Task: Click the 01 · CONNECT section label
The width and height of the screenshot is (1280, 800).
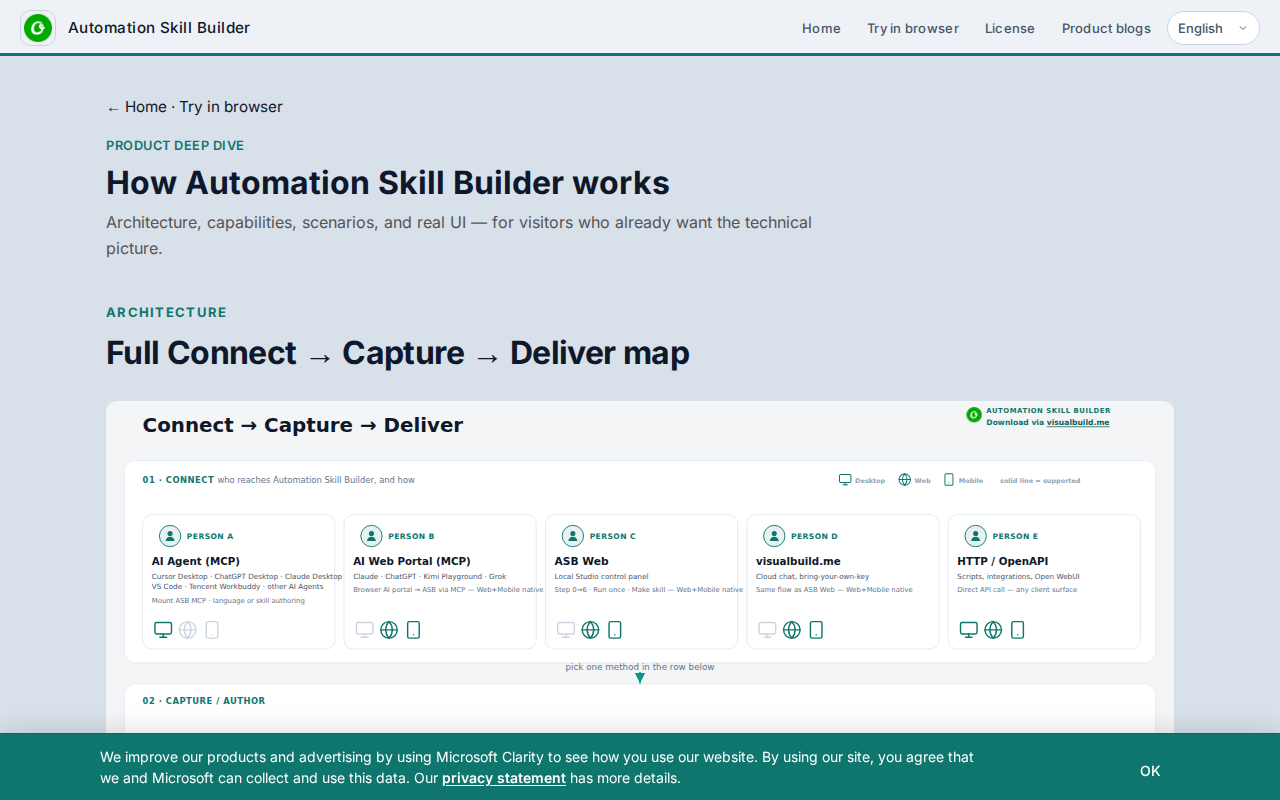Action: 178,480
